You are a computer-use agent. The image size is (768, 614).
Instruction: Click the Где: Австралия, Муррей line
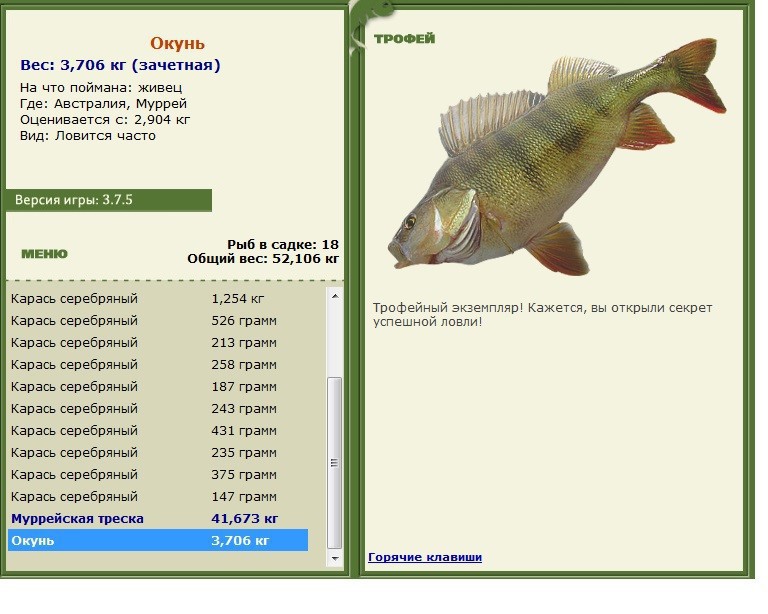point(103,104)
